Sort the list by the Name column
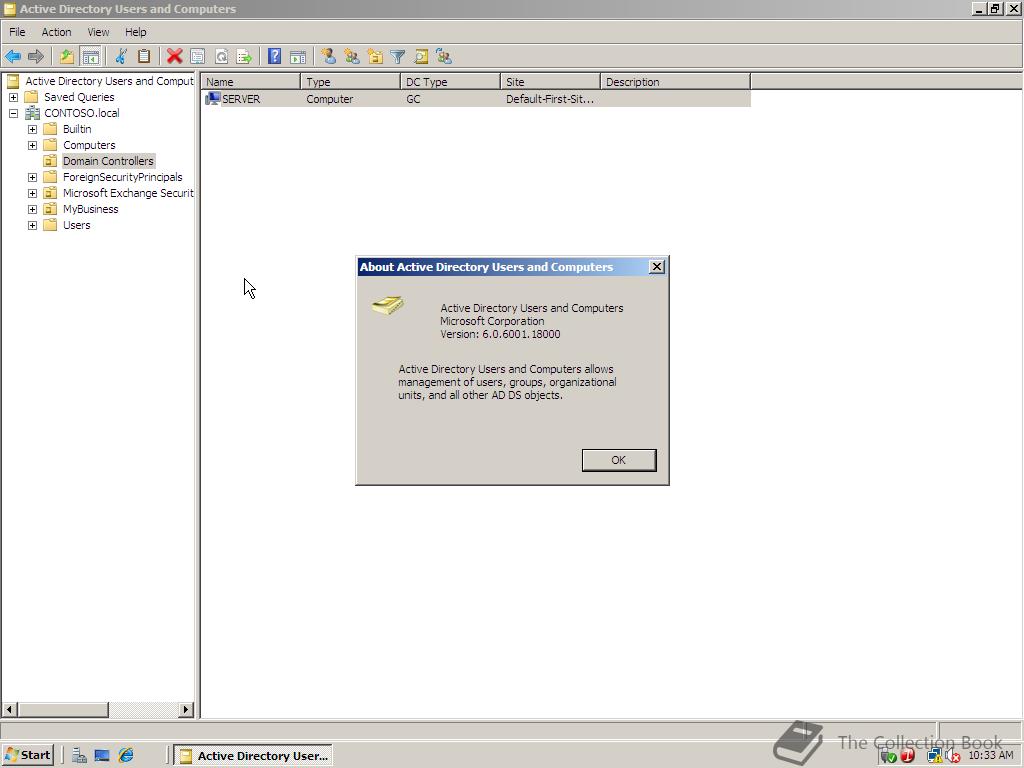This screenshot has width=1024, height=768. tap(250, 82)
